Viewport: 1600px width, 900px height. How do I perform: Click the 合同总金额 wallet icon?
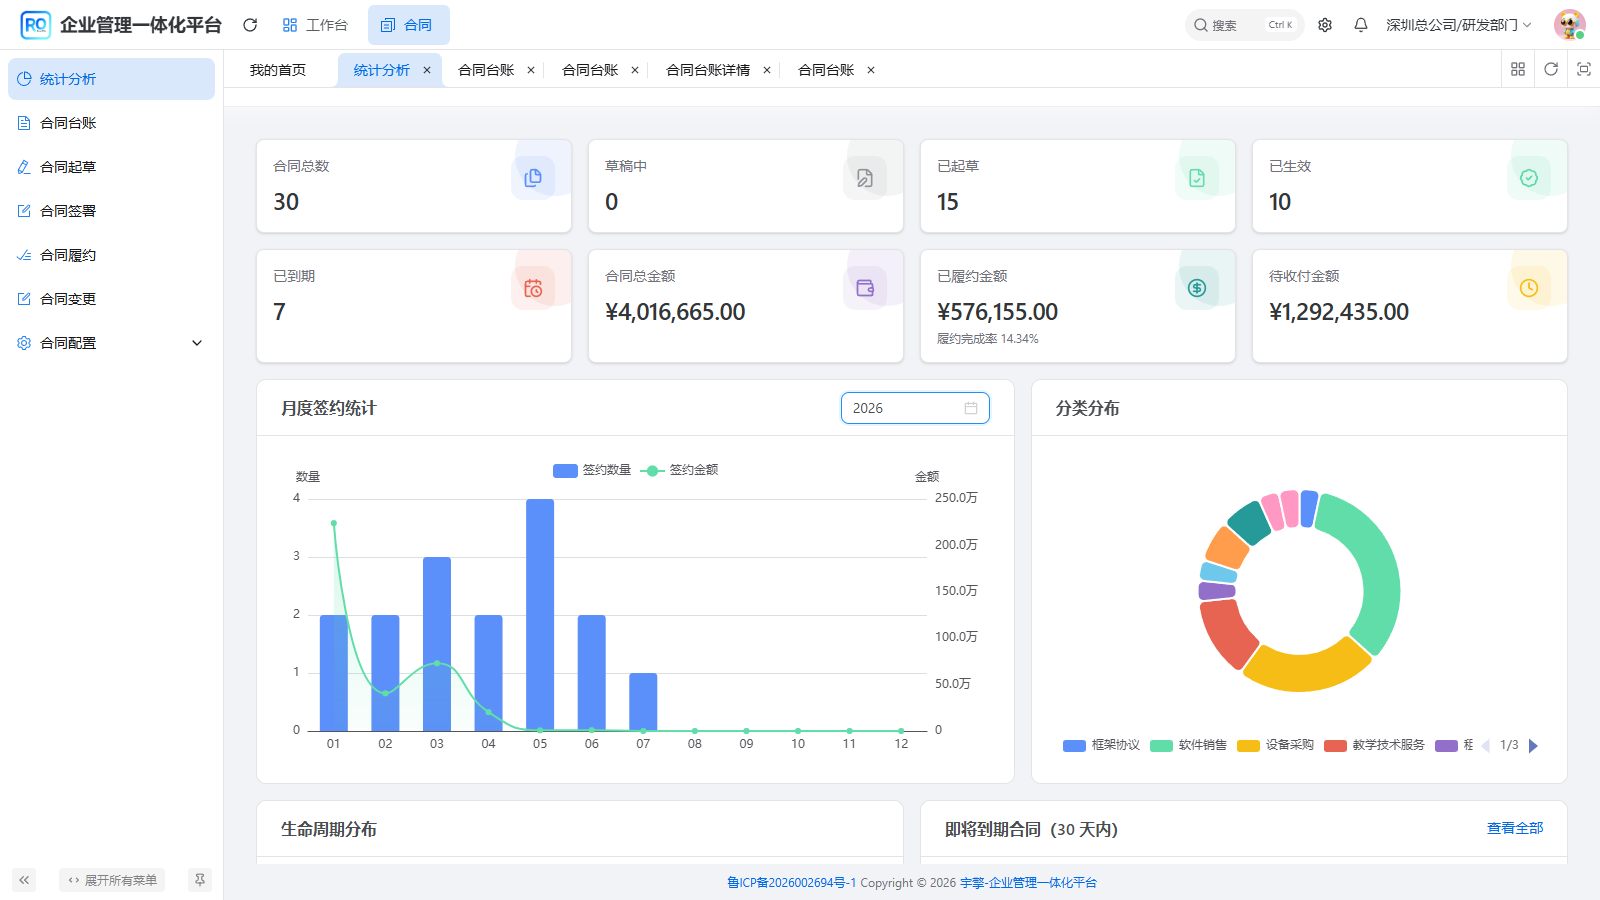click(x=865, y=288)
